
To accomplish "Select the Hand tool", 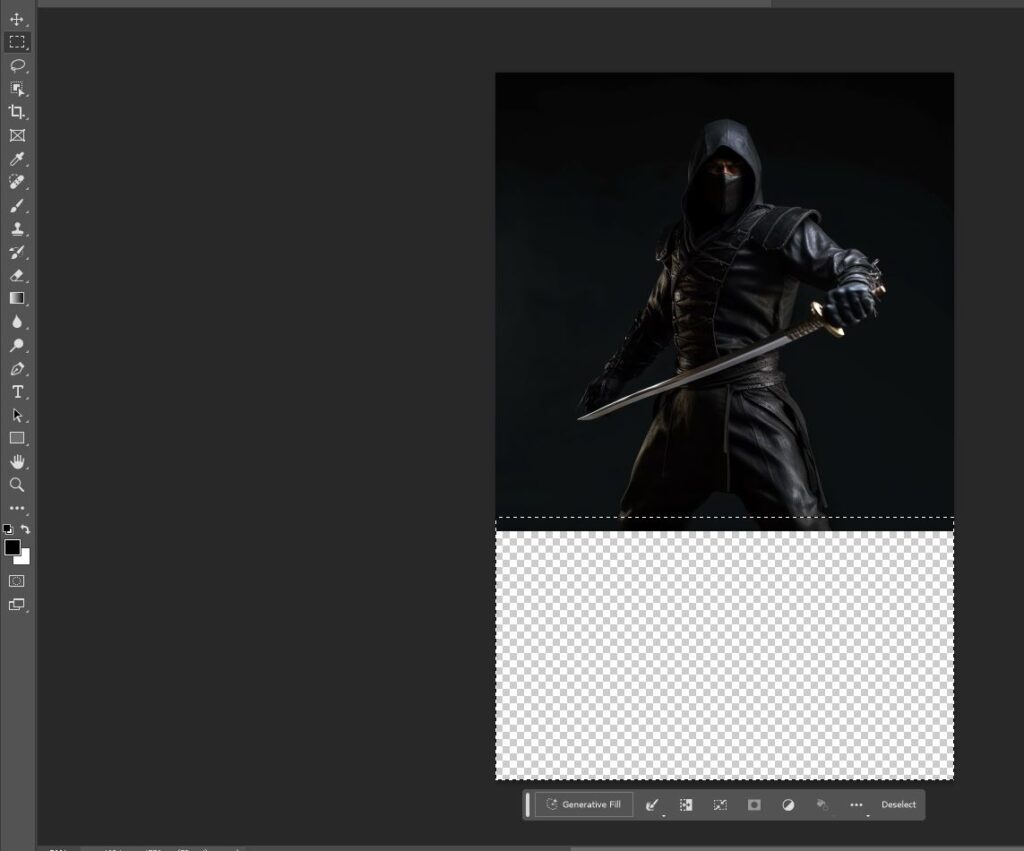I will click(x=17, y=461).
